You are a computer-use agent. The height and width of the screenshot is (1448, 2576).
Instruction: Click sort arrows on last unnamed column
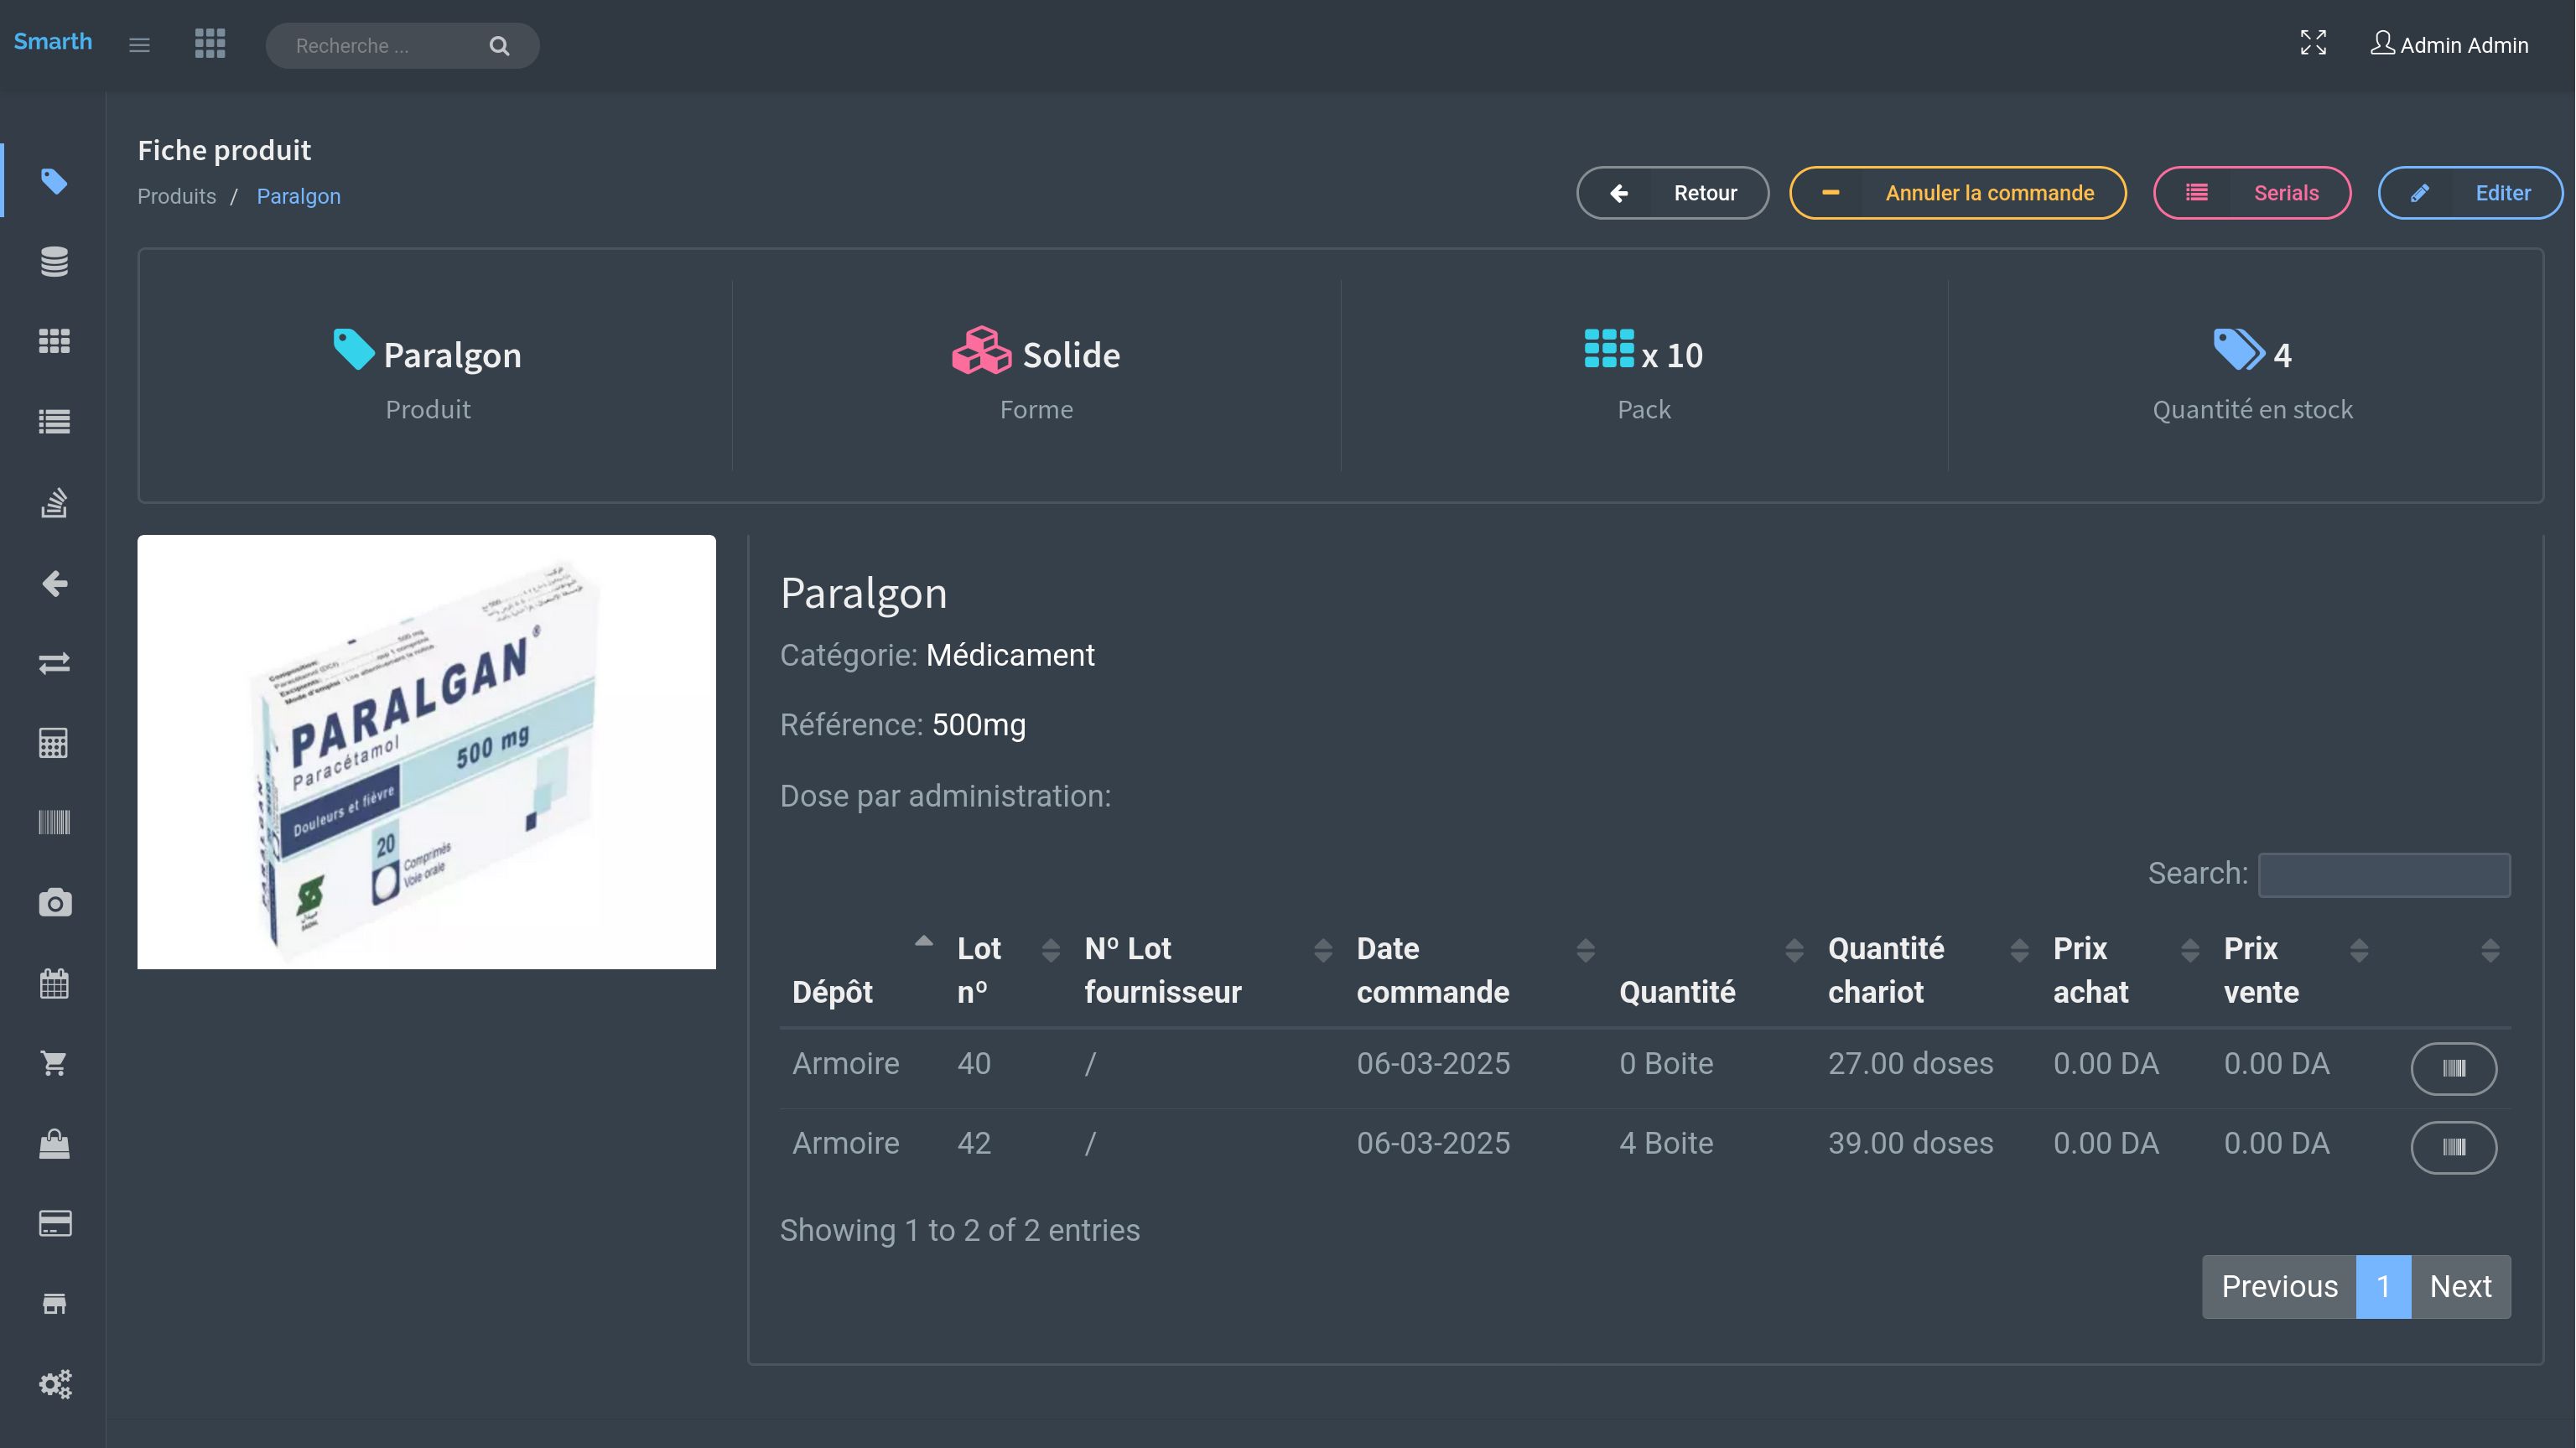click(2490, 951)
